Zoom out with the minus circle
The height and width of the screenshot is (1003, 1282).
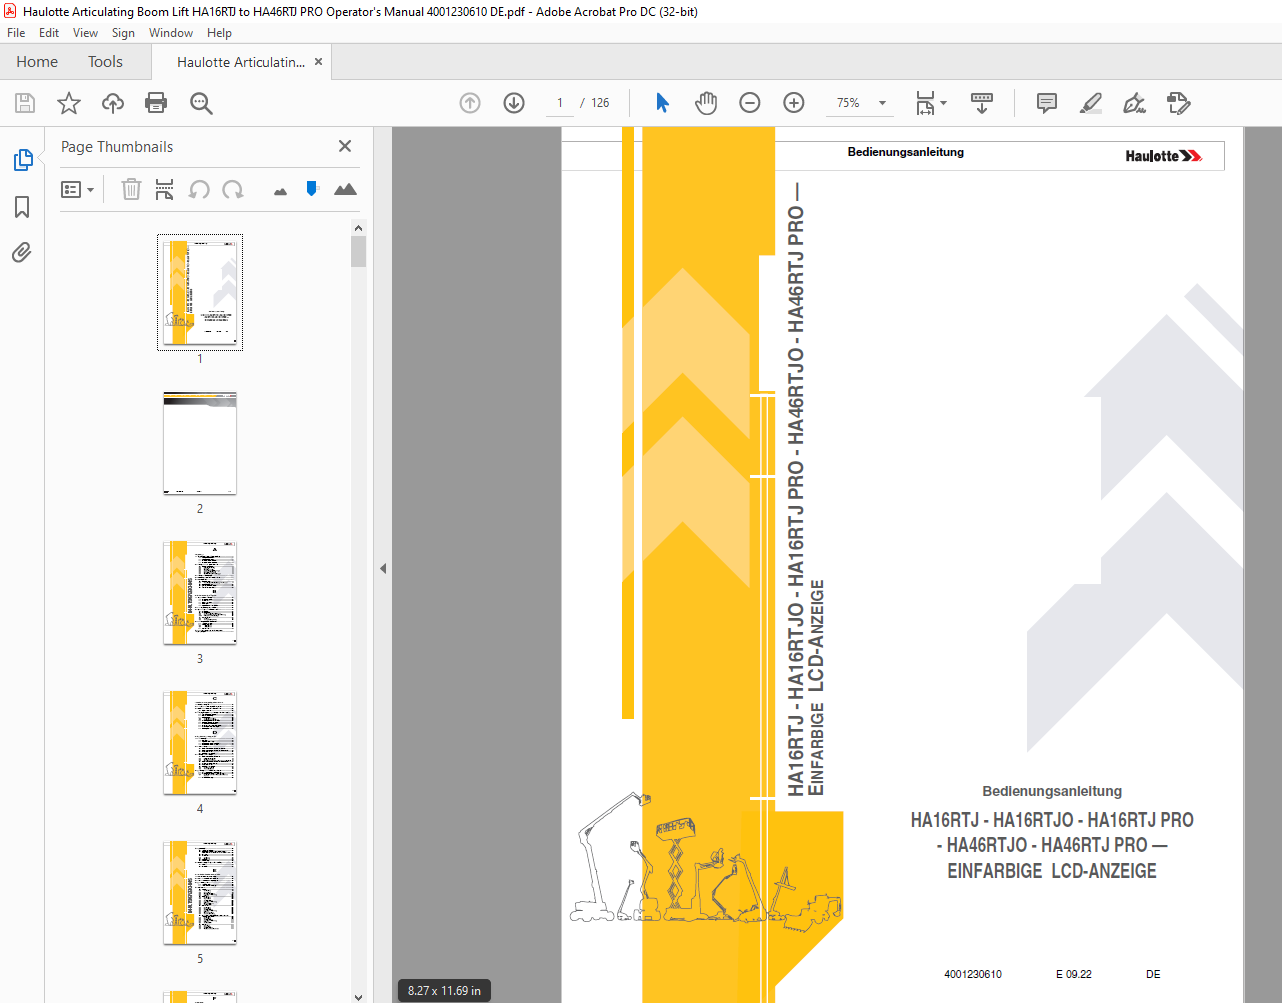click(x=750, y=103)
